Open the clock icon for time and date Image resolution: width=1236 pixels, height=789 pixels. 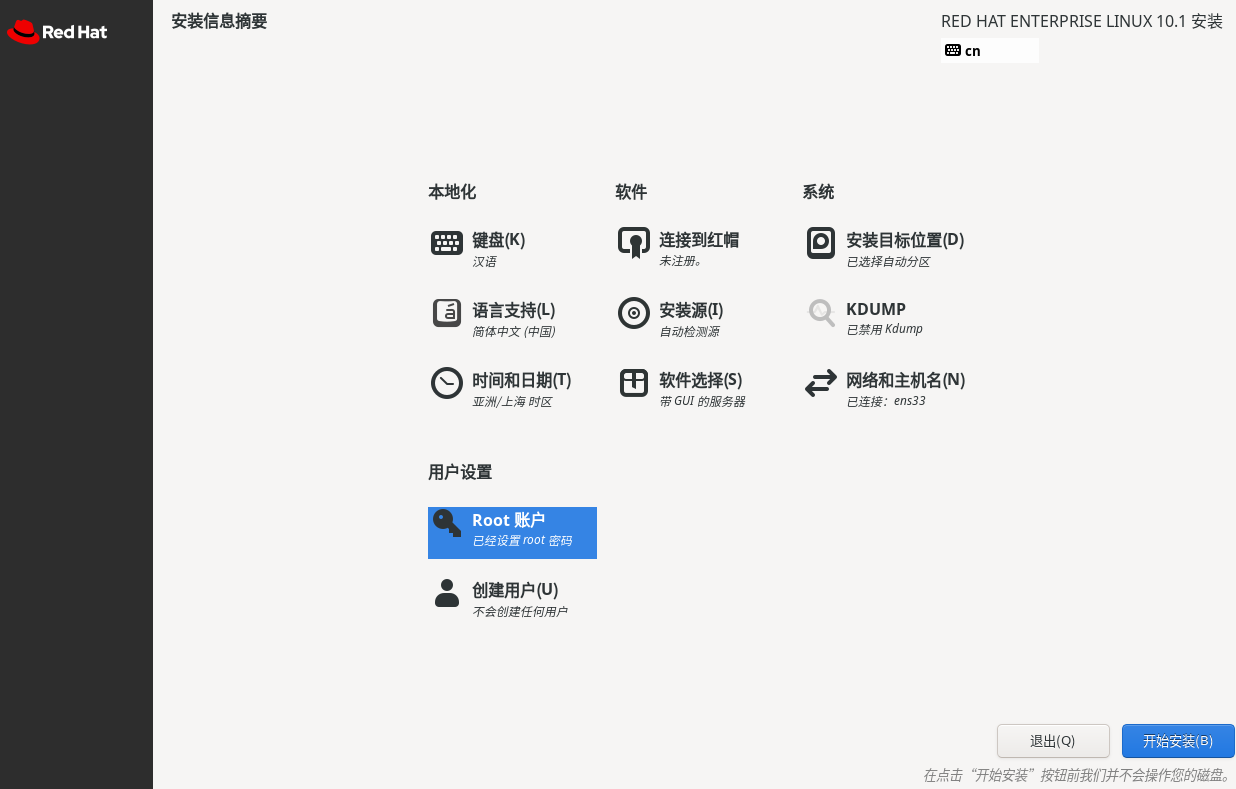click(x=447, y=383)
